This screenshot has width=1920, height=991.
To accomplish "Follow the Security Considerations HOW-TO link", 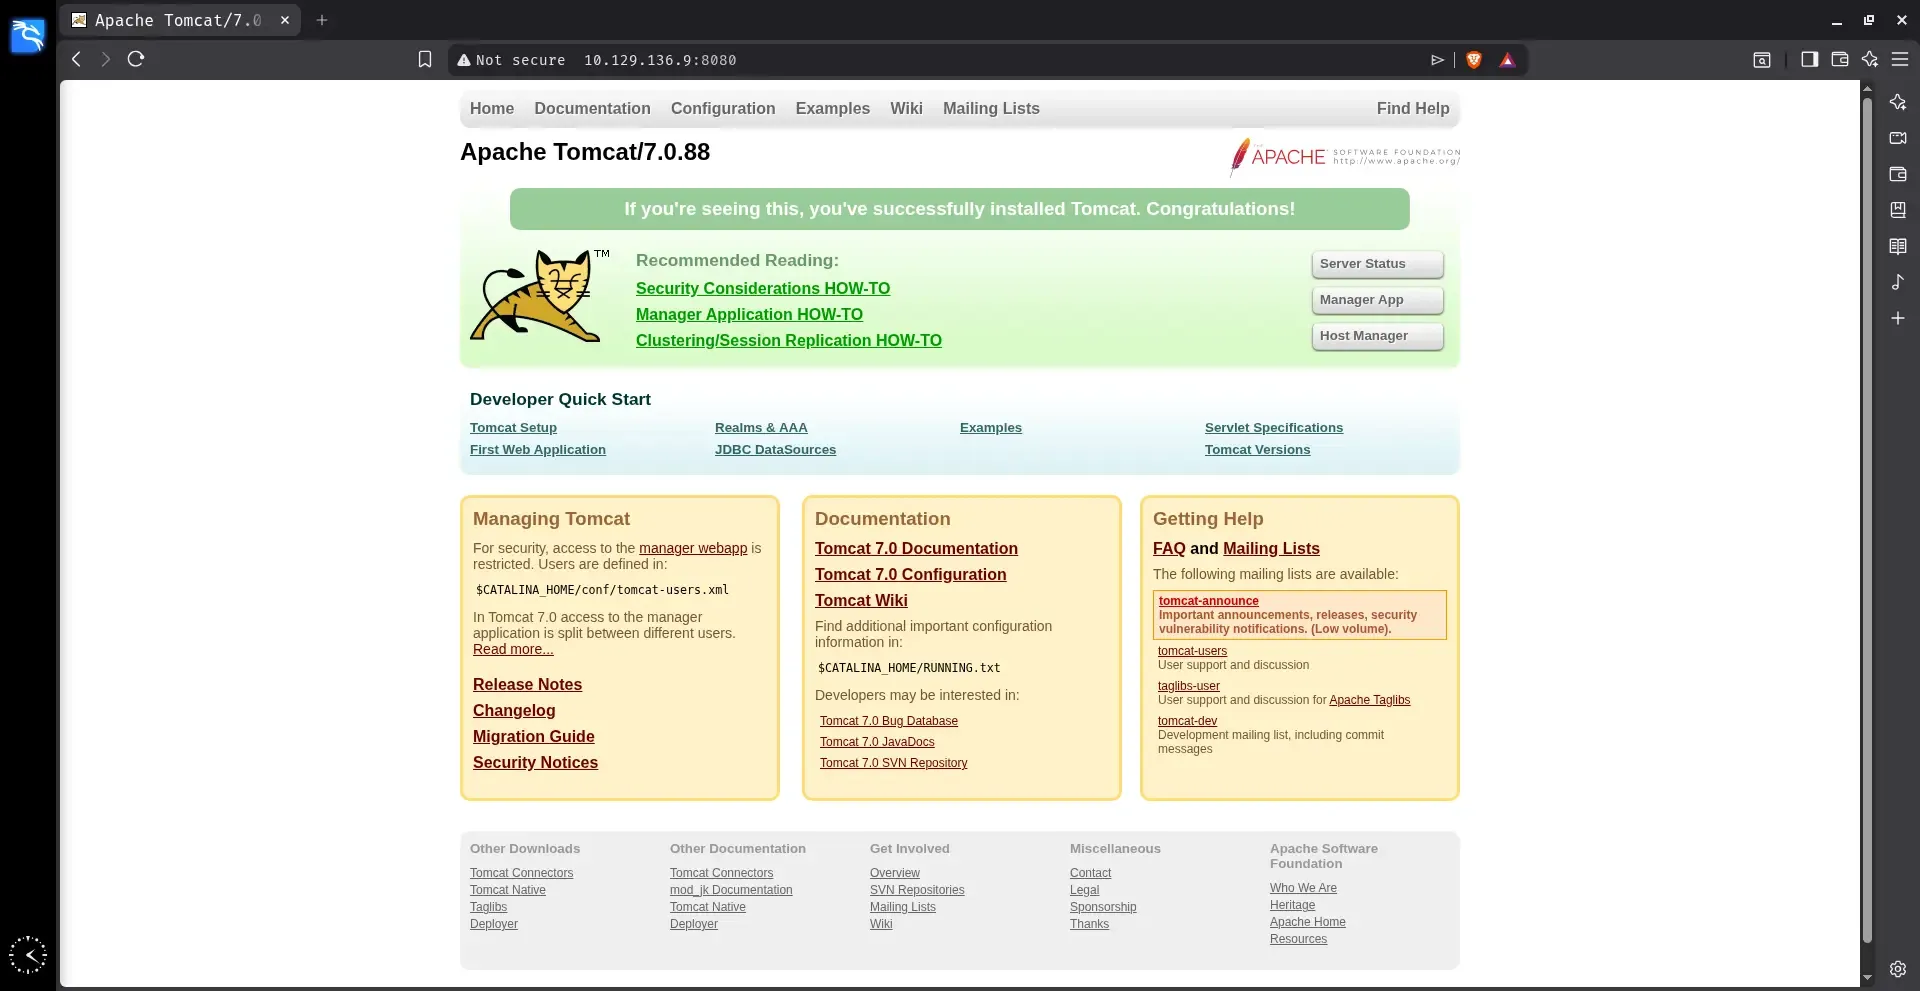I will click(x=763, y=288).
